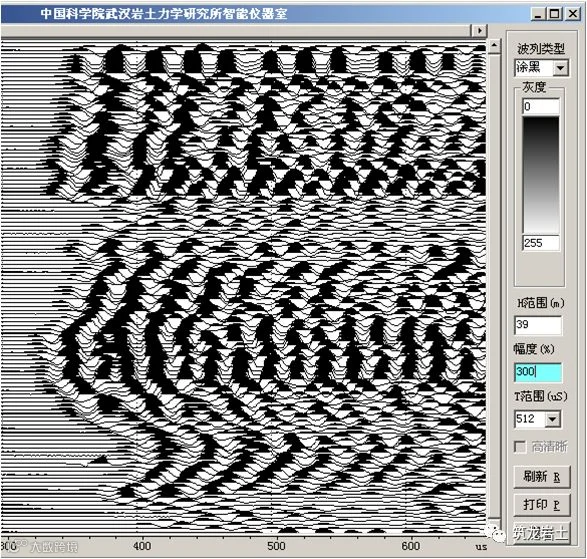Close the window with the X button

click(x=573, y=14)
